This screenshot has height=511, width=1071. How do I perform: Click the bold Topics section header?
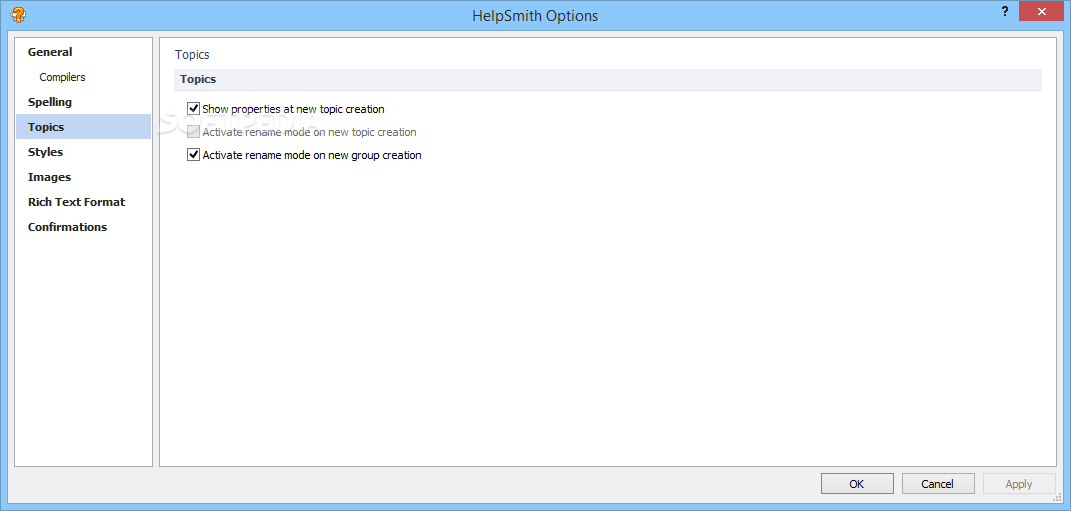tap(198, 79)
